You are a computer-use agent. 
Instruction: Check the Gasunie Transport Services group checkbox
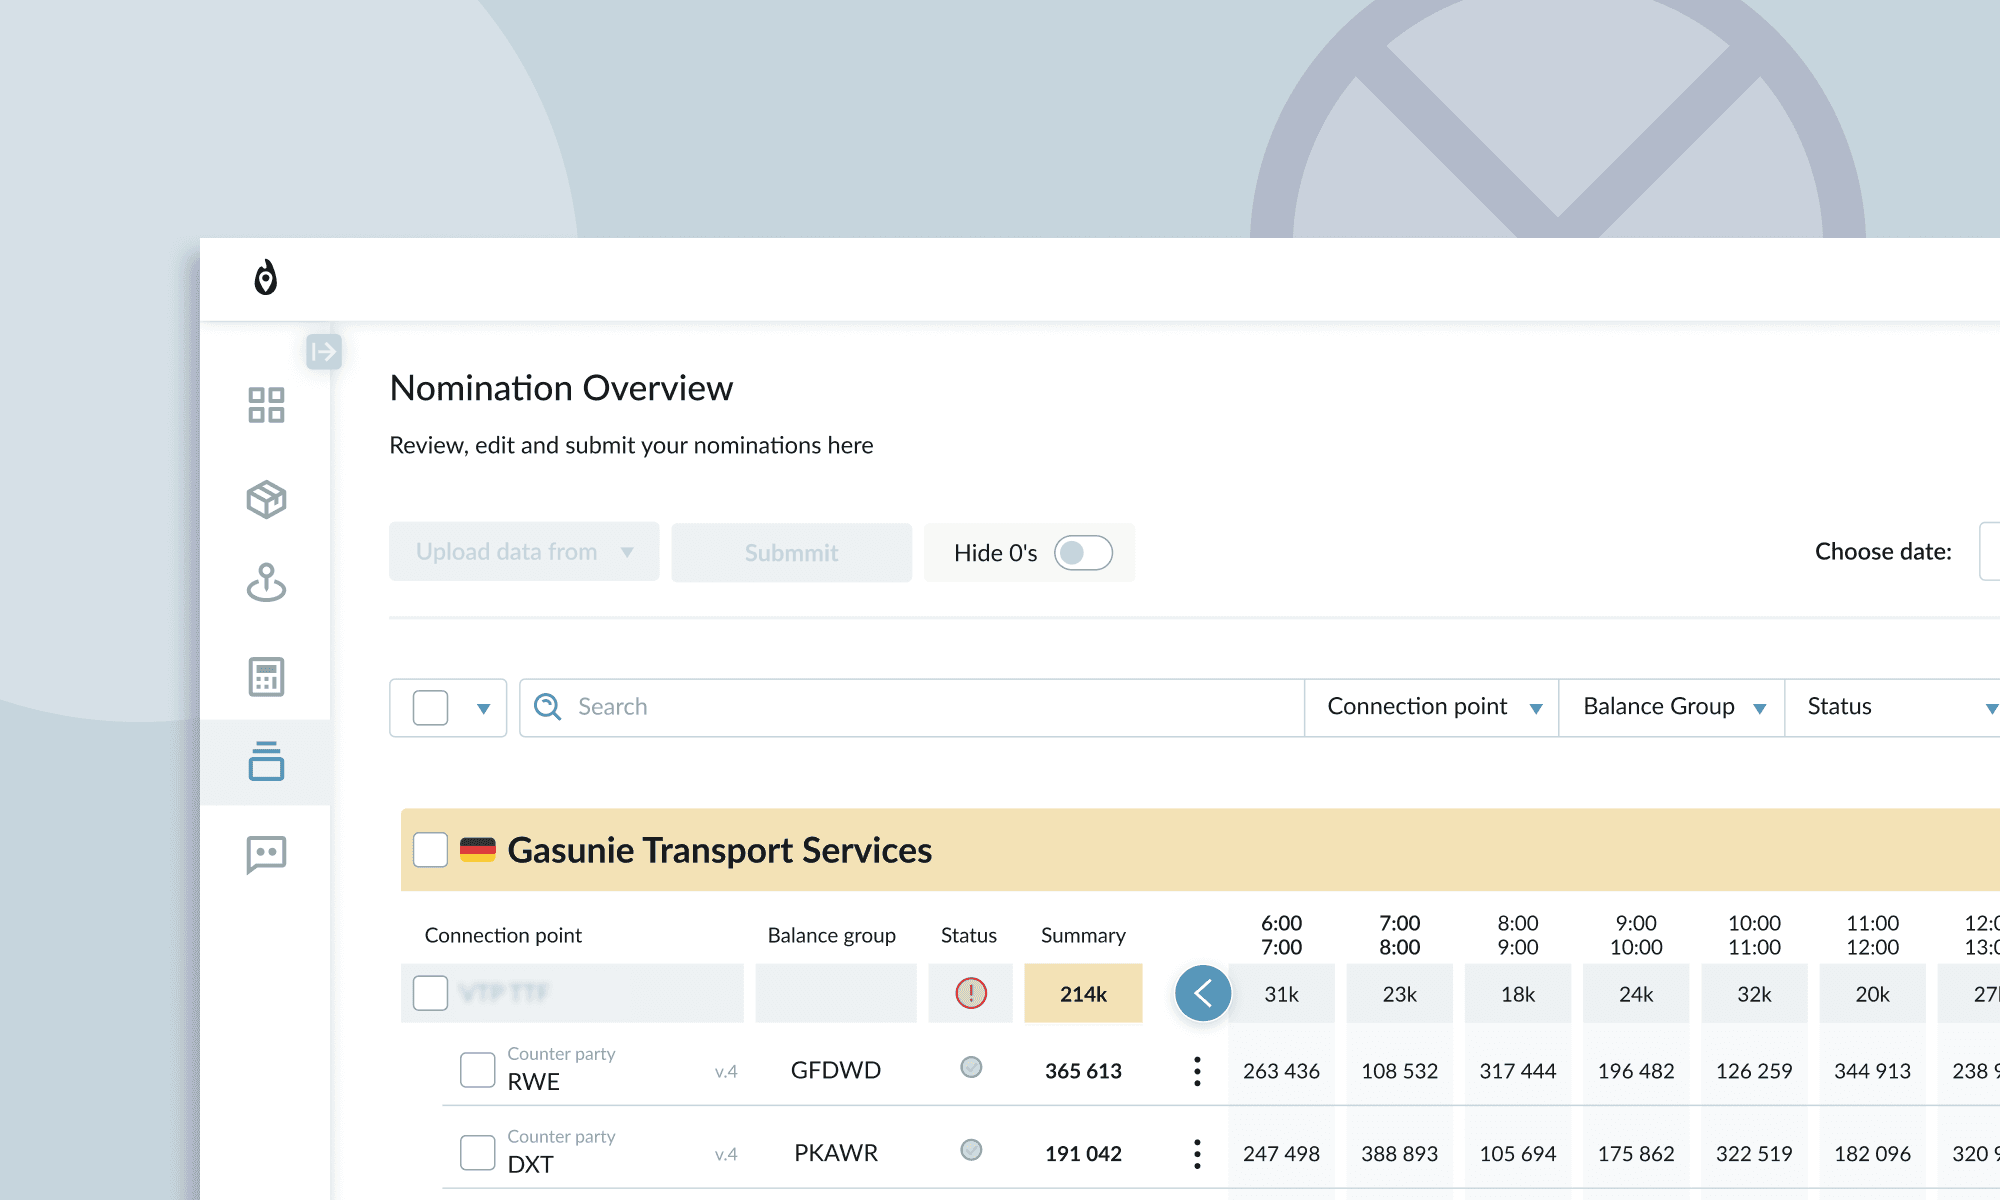(x=430, y=850)
